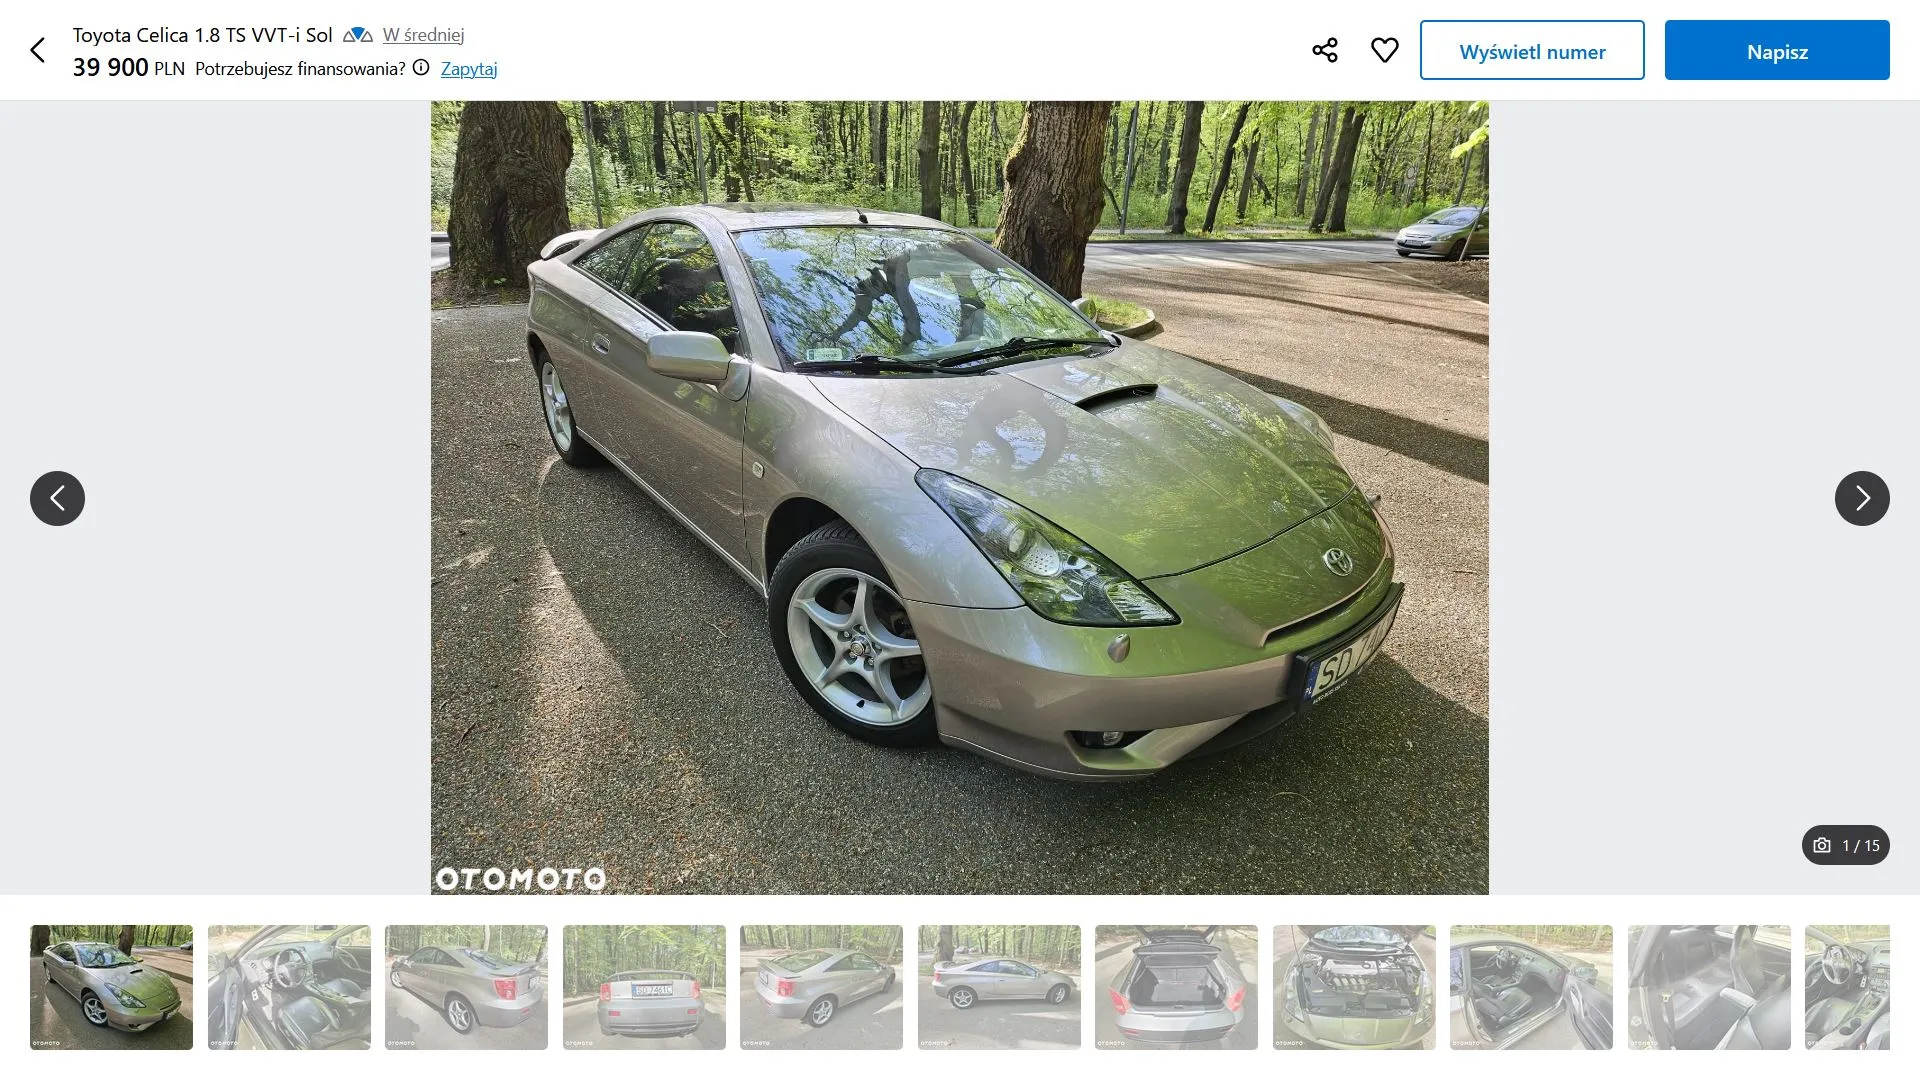Select the black seats thumbnail
Viewport: 1920px width, 1080px height.
[1709, 987]
